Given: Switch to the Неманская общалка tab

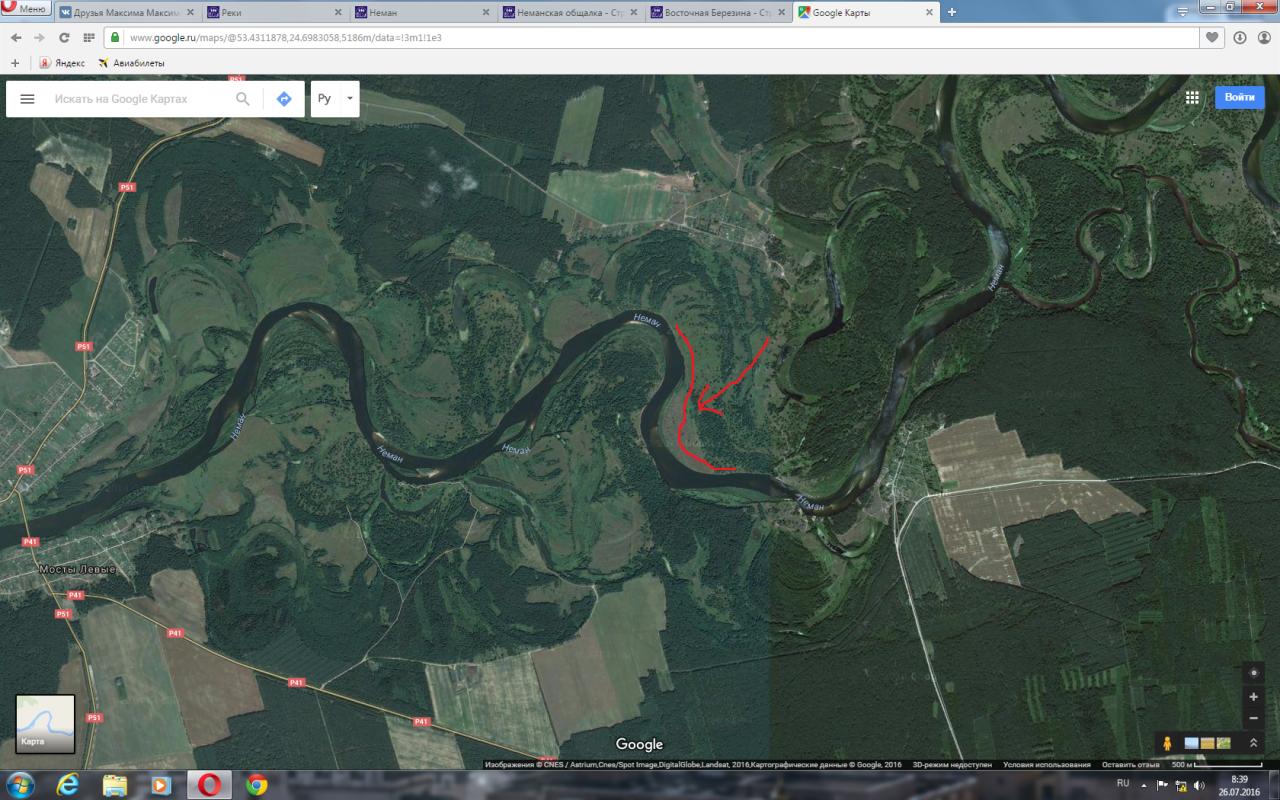Looking at the screenshot, I should (569, 12).
